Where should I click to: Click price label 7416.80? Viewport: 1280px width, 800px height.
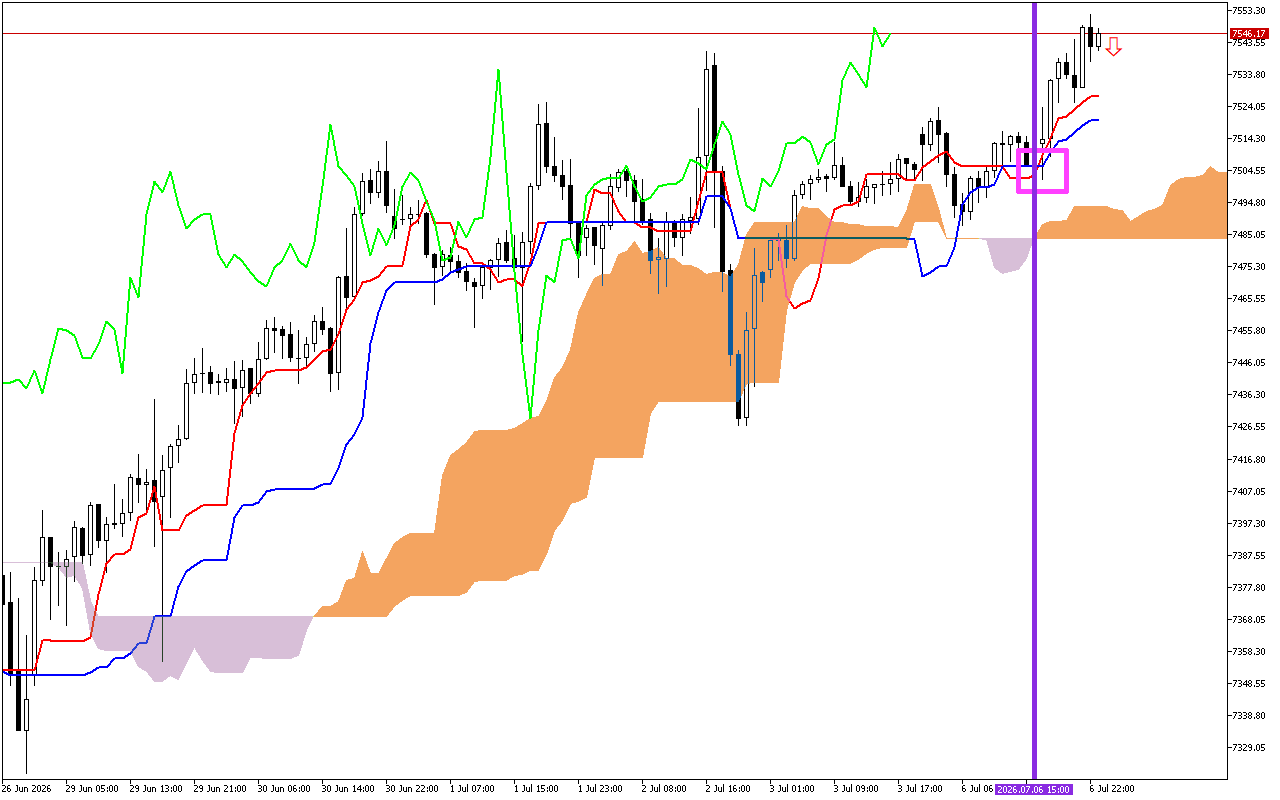pos(1250,459)
